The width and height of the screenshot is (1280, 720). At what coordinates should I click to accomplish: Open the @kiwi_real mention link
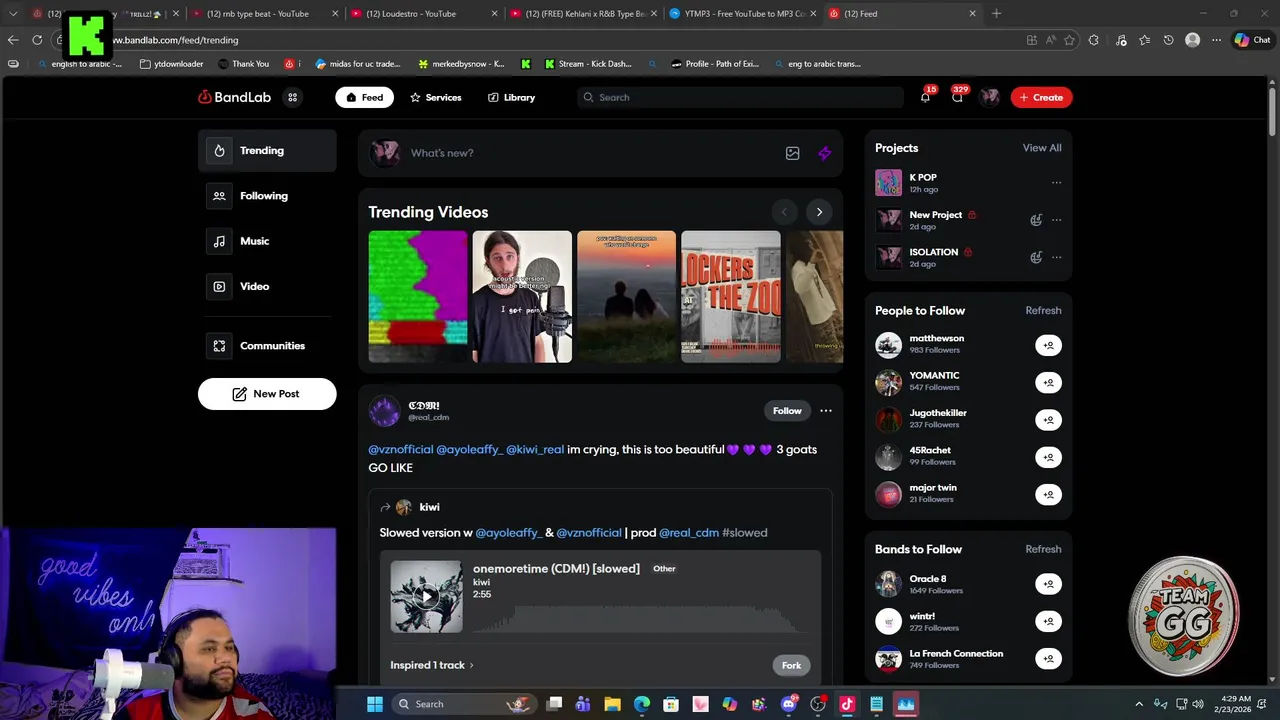(535, 449)
